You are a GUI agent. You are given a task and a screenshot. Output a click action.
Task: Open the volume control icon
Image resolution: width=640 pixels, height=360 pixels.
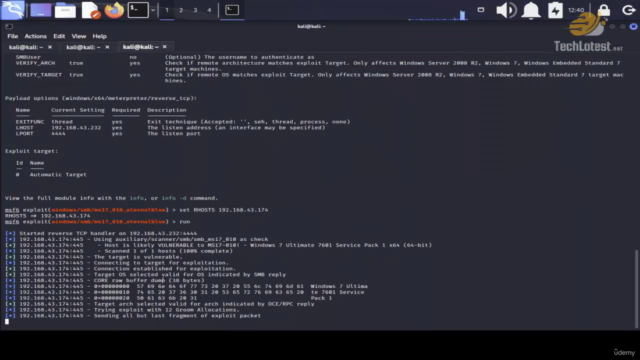click(x=506, y=10)
